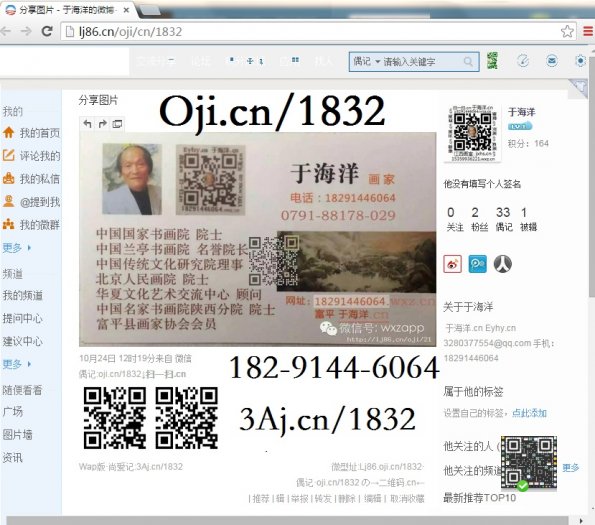595x525 pixels.
Task: Select the 分享图片 browser tab
Action: click(68, 10)
